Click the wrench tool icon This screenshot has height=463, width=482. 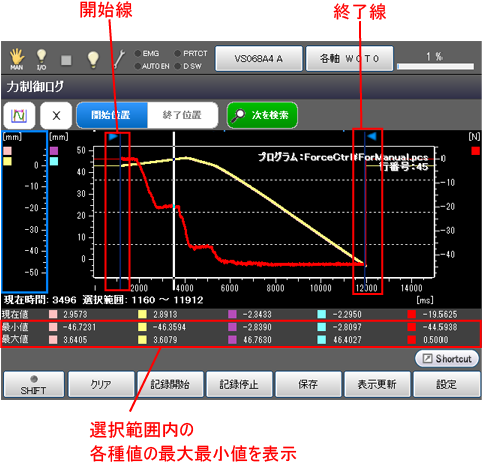(x=119, y=59)
